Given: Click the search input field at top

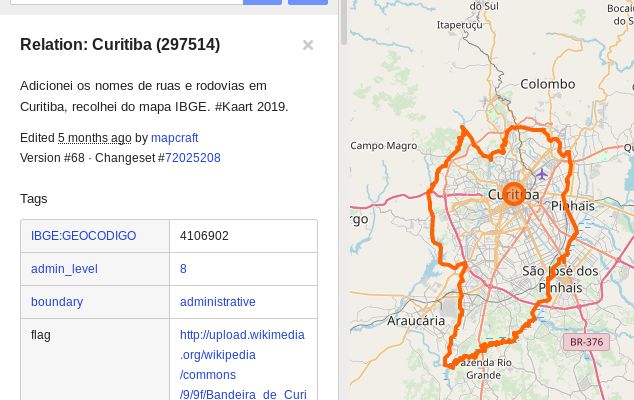Looking at the screenshot, I should [x=126, y=2].
